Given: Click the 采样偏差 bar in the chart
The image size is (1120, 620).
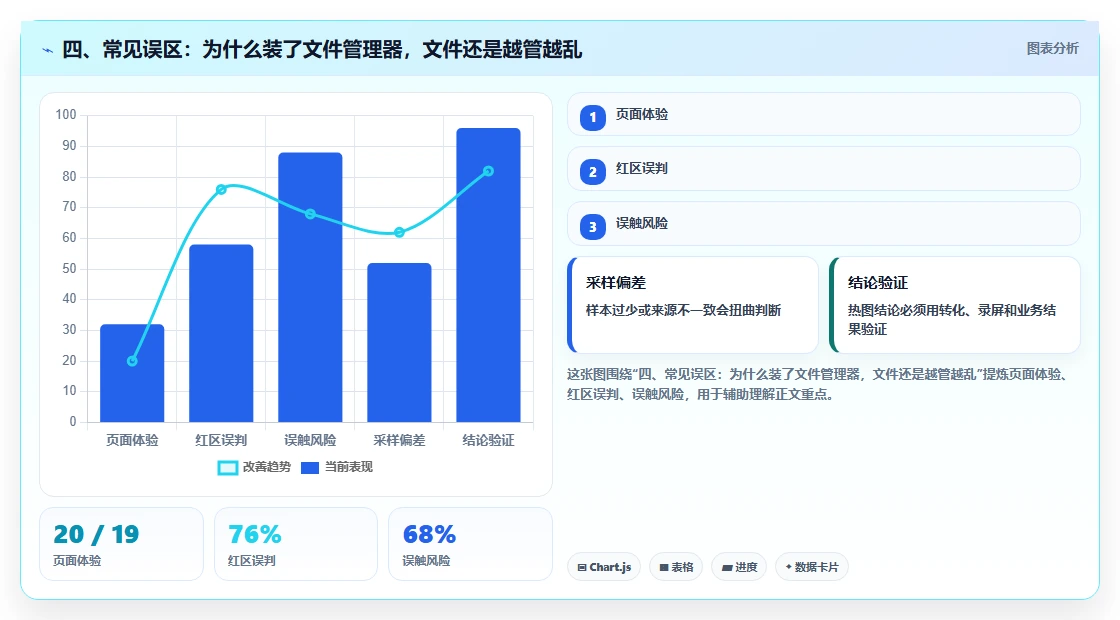Looking at the screenshot, I should 399,342.
